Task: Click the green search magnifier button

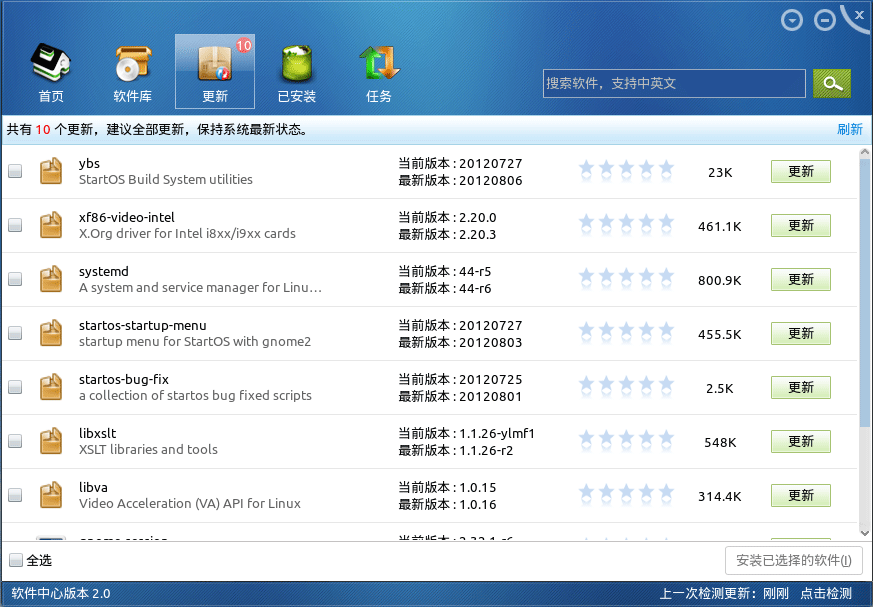Action: click(x=831, y=83)
